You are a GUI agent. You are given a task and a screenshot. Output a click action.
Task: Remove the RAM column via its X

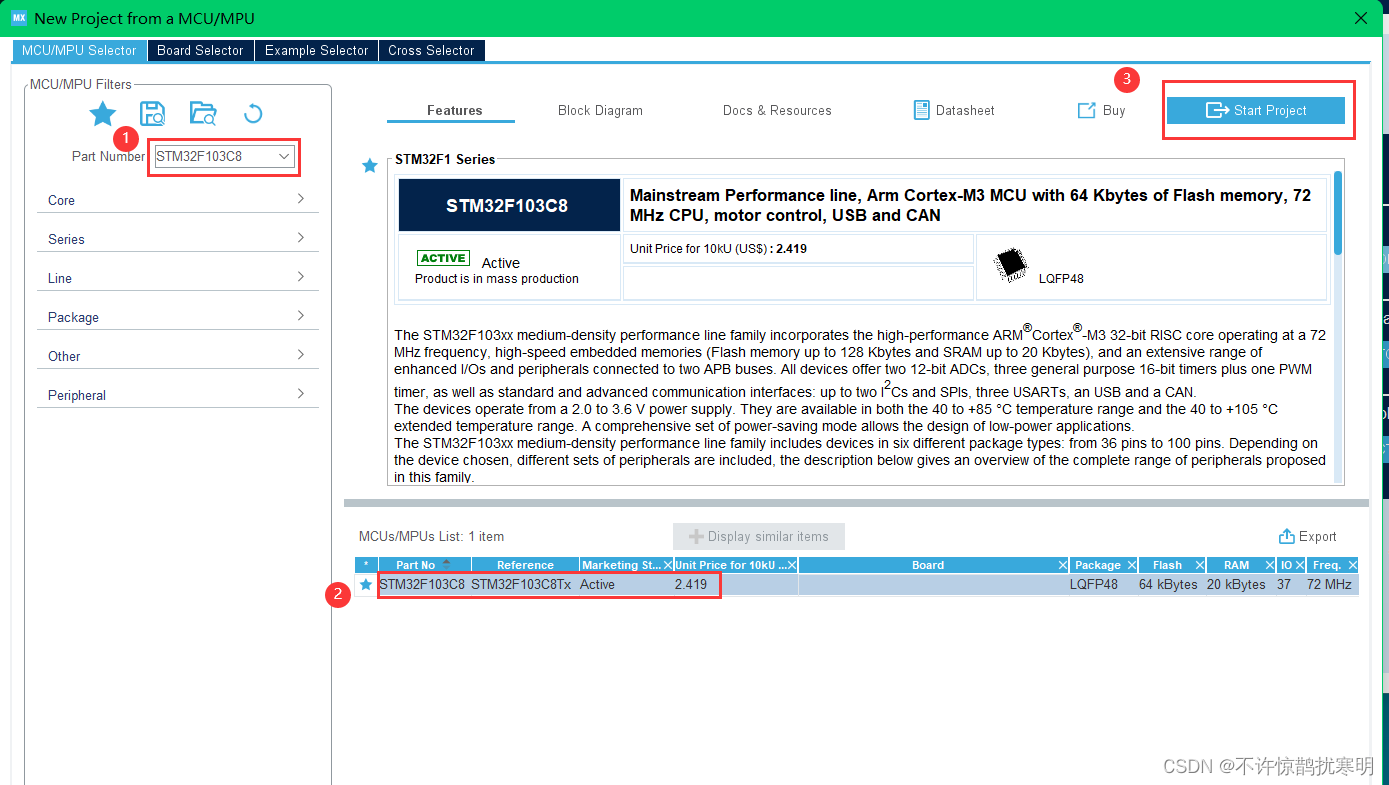coord(1270,565)
